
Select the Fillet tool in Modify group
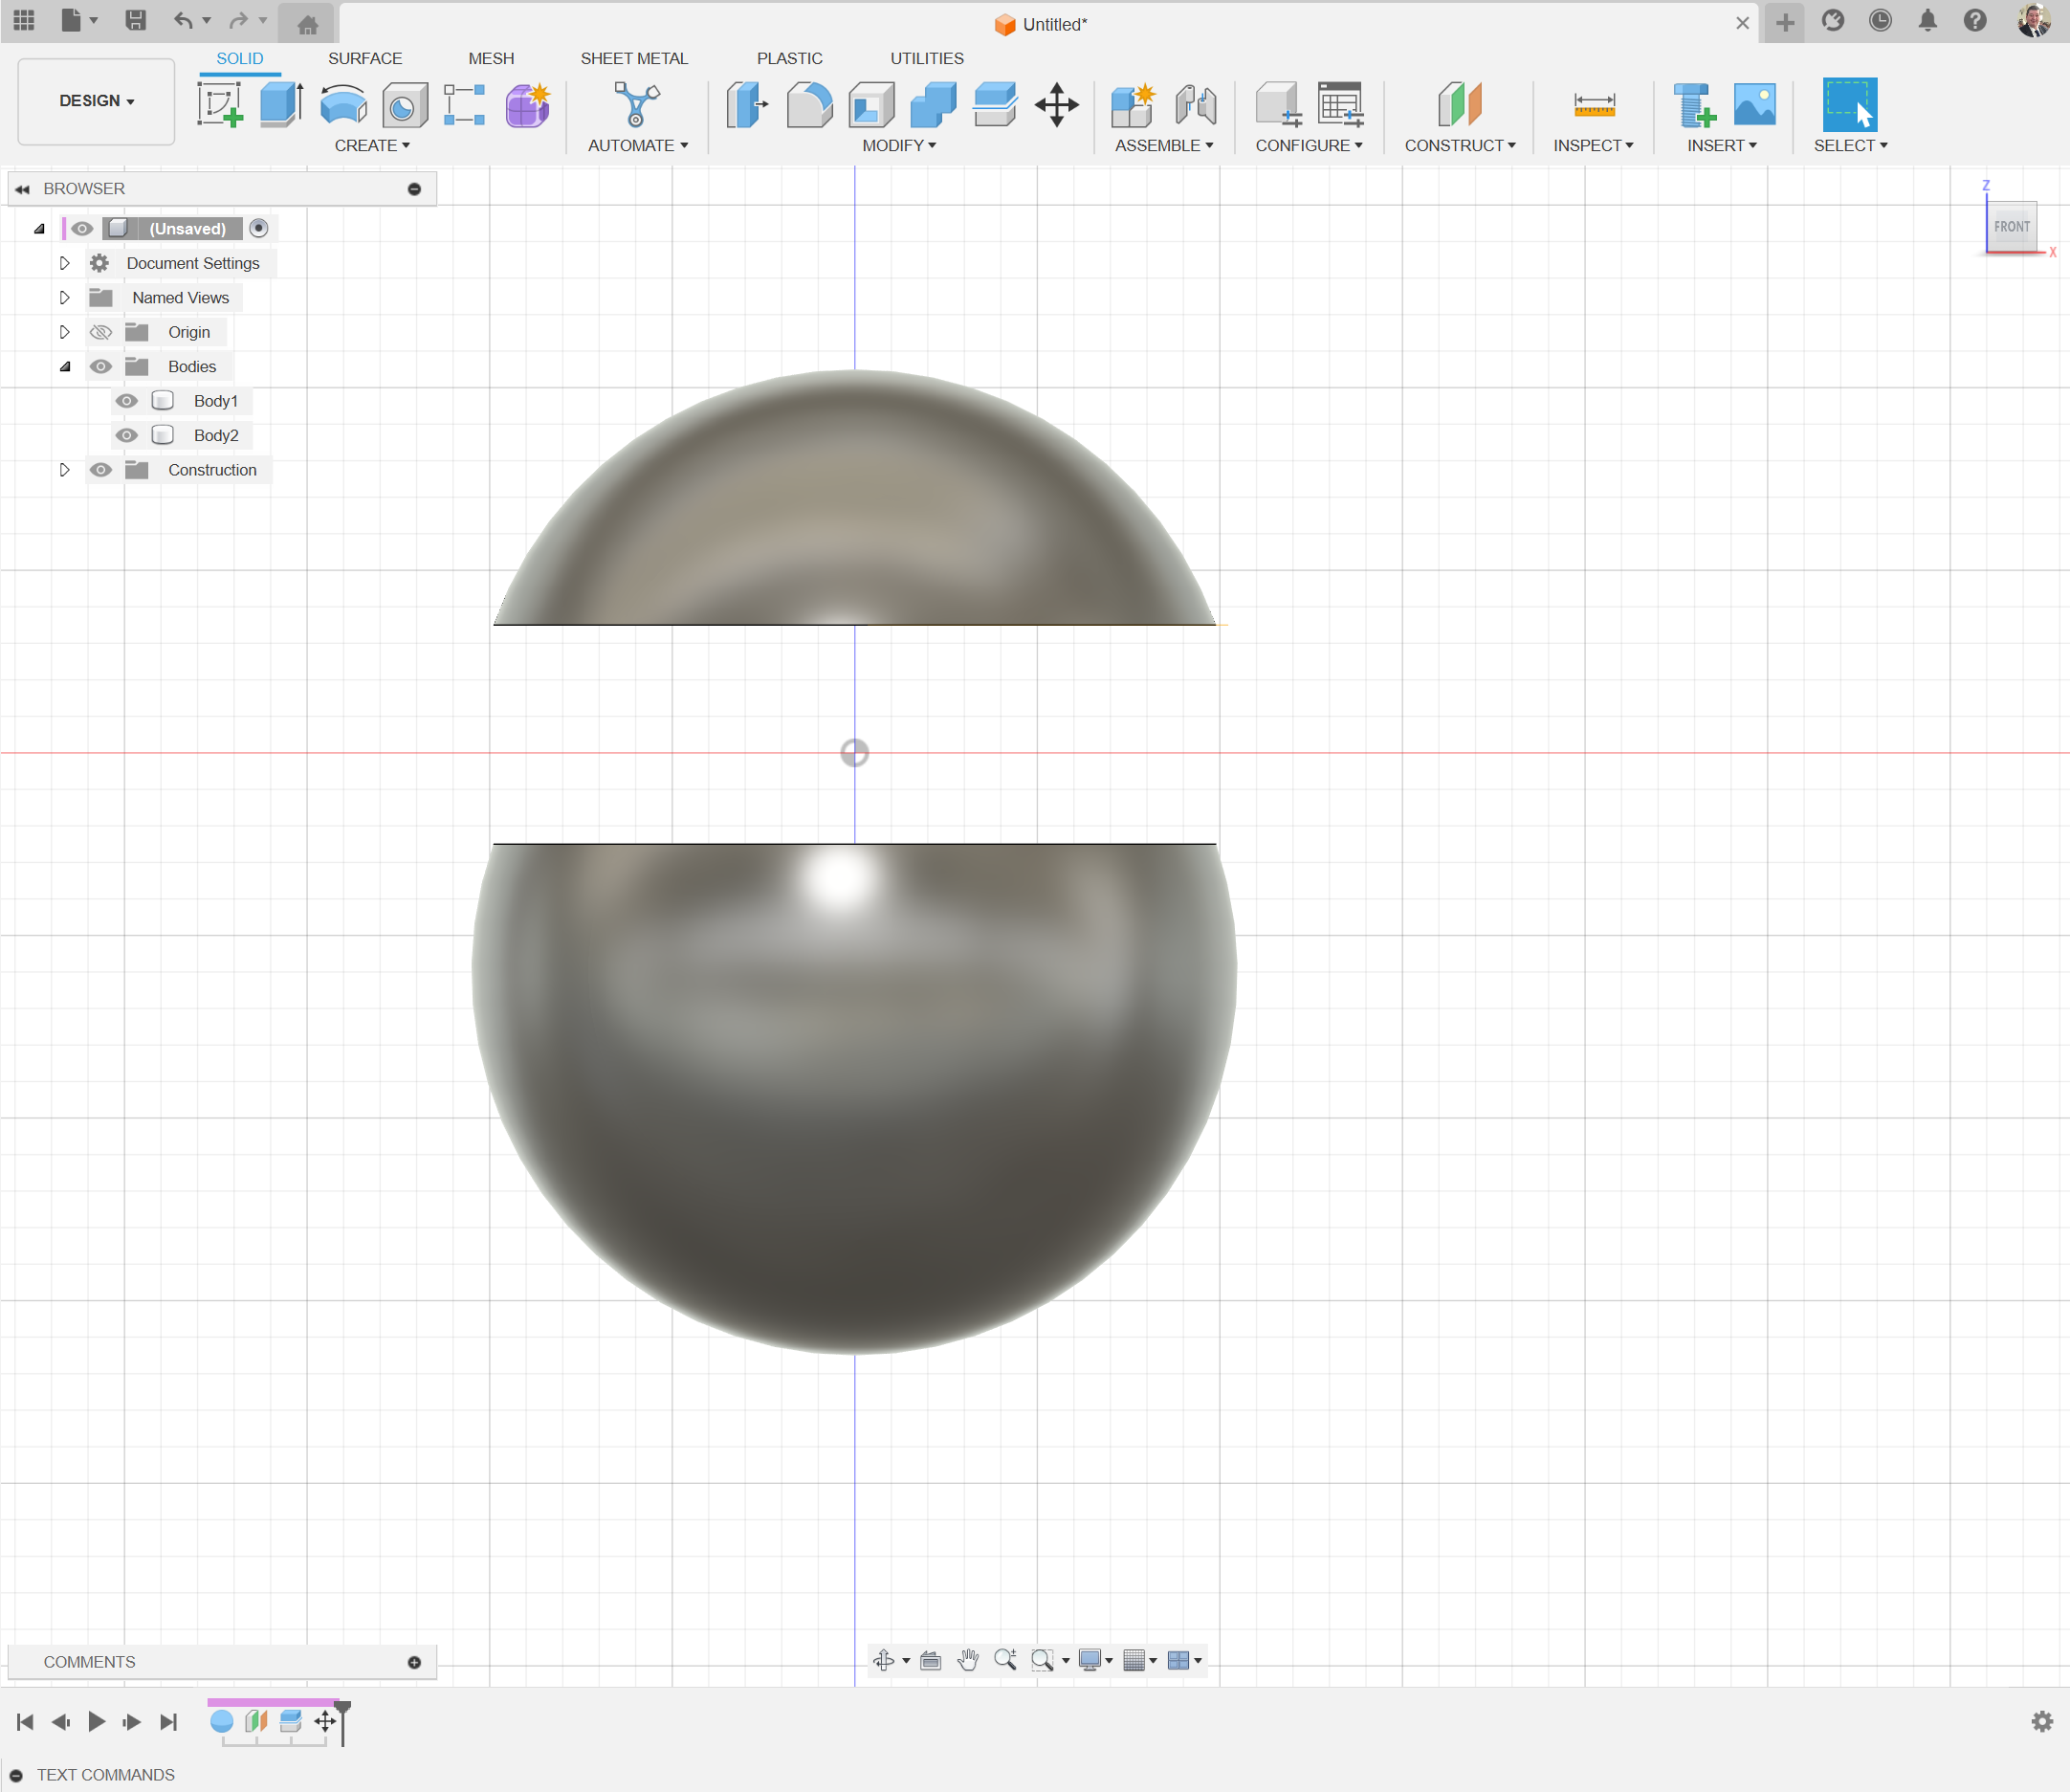point(810,104)
